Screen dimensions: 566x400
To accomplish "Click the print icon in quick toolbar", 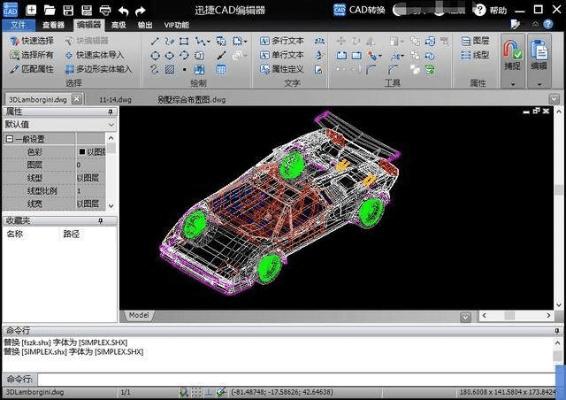I will 105,10.
